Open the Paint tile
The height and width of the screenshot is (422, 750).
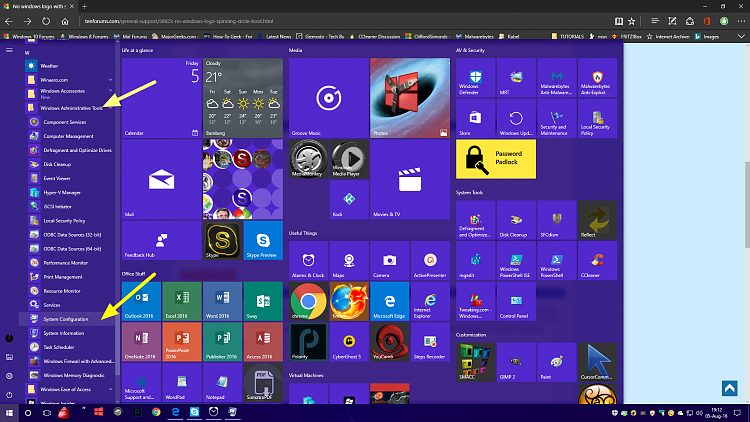point(557,362)
